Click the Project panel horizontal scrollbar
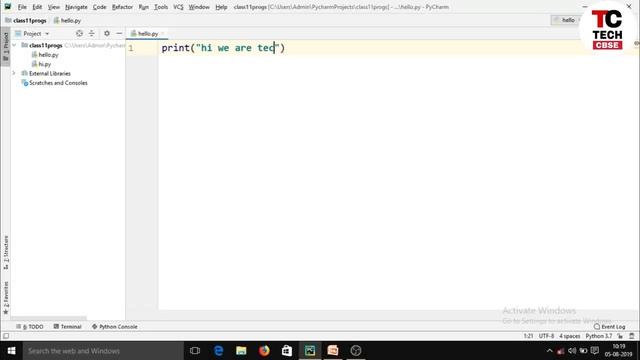Viewport: 640px width, 360px height. tap(48, 318)
